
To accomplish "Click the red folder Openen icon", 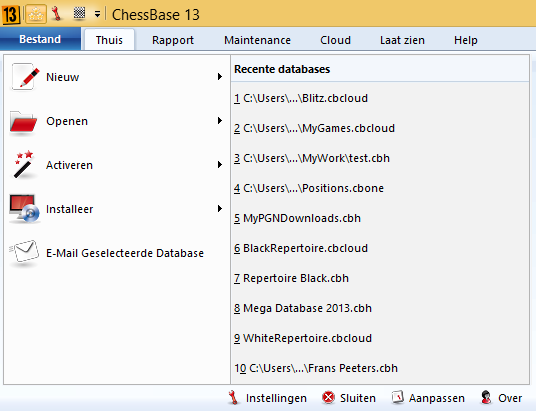I will pyautogui.click(x=23, y=121).
